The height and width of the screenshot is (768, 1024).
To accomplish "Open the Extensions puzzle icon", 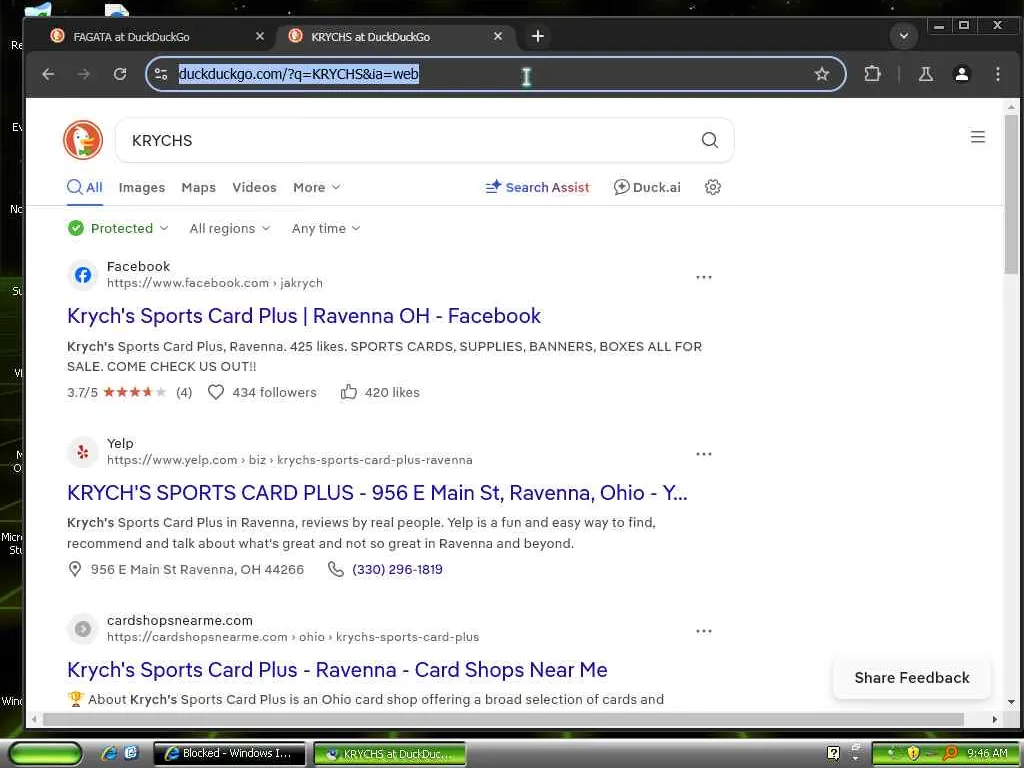I will 872,74.
